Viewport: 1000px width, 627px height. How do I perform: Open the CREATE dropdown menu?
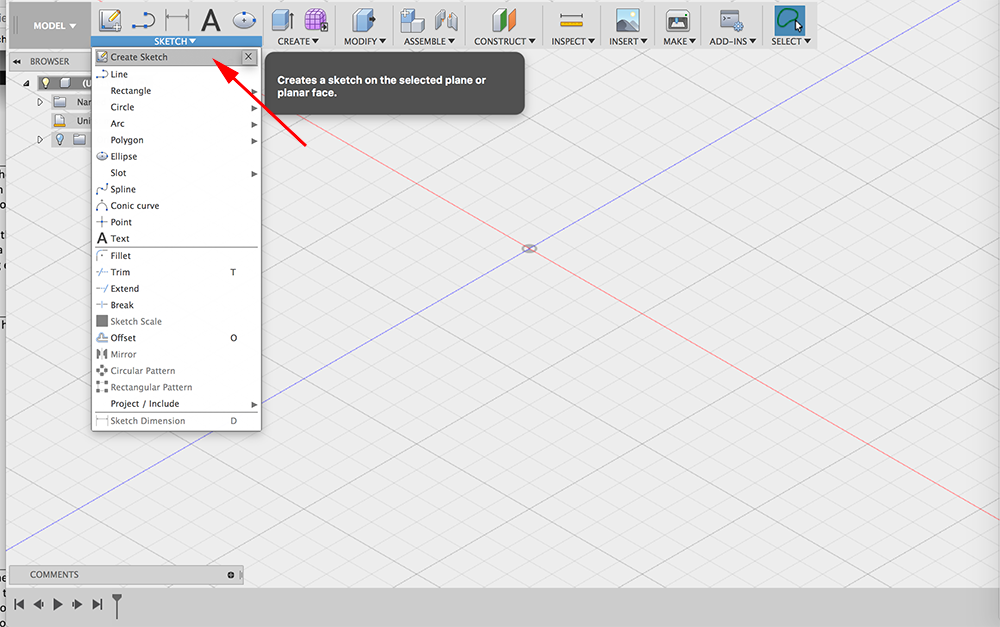coord(298,41)
